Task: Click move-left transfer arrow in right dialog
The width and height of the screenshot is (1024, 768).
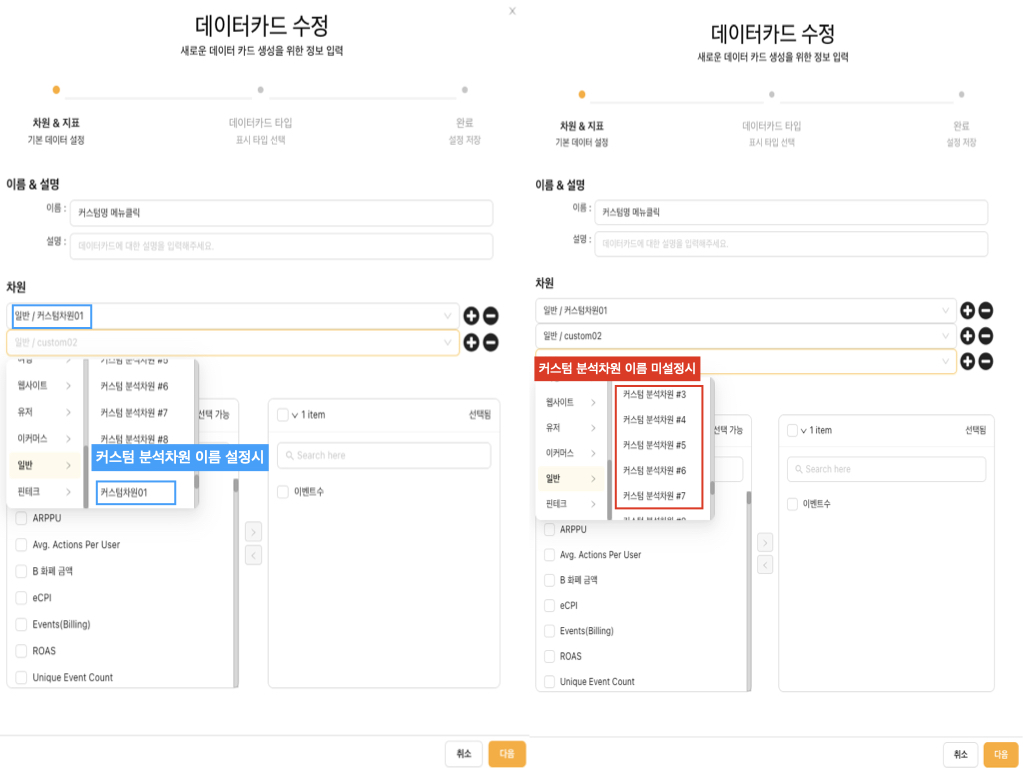Action: pos(765,565)
